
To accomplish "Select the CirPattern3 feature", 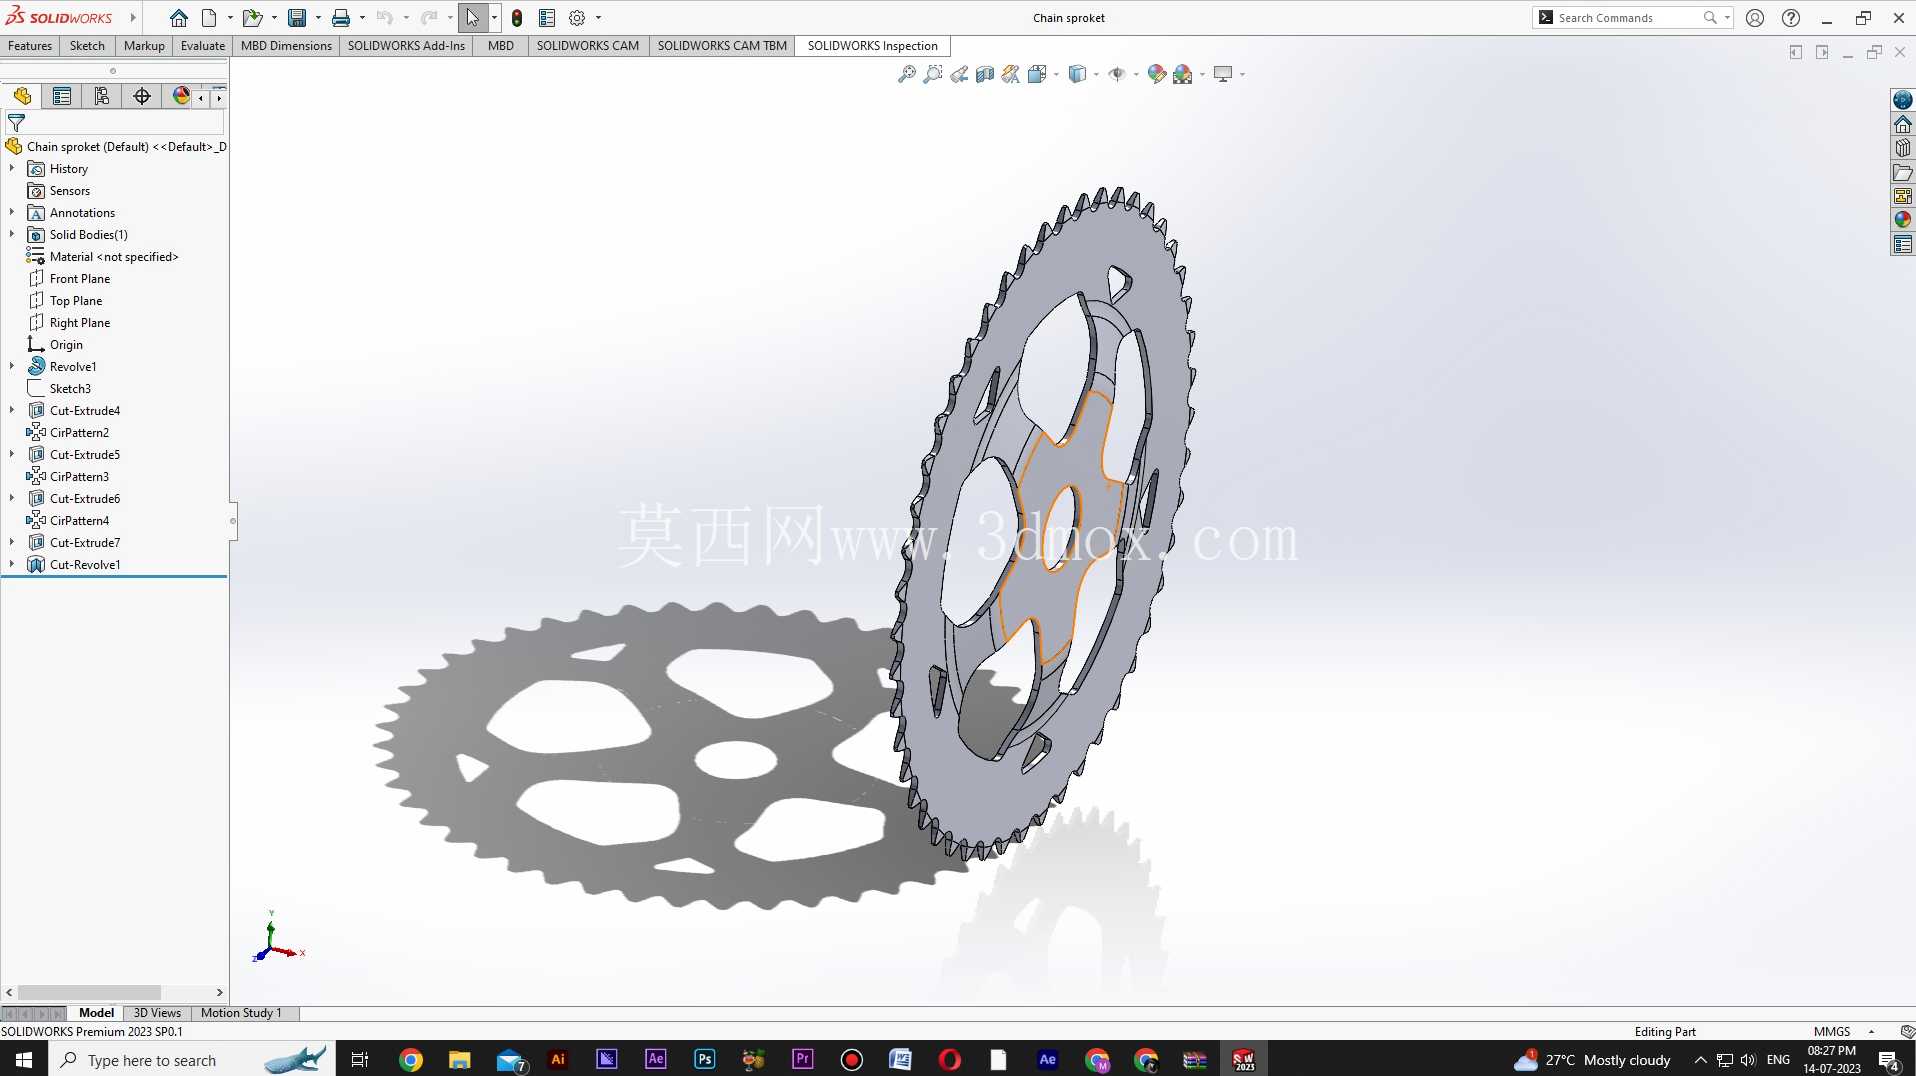I will (x=79, y=477).
